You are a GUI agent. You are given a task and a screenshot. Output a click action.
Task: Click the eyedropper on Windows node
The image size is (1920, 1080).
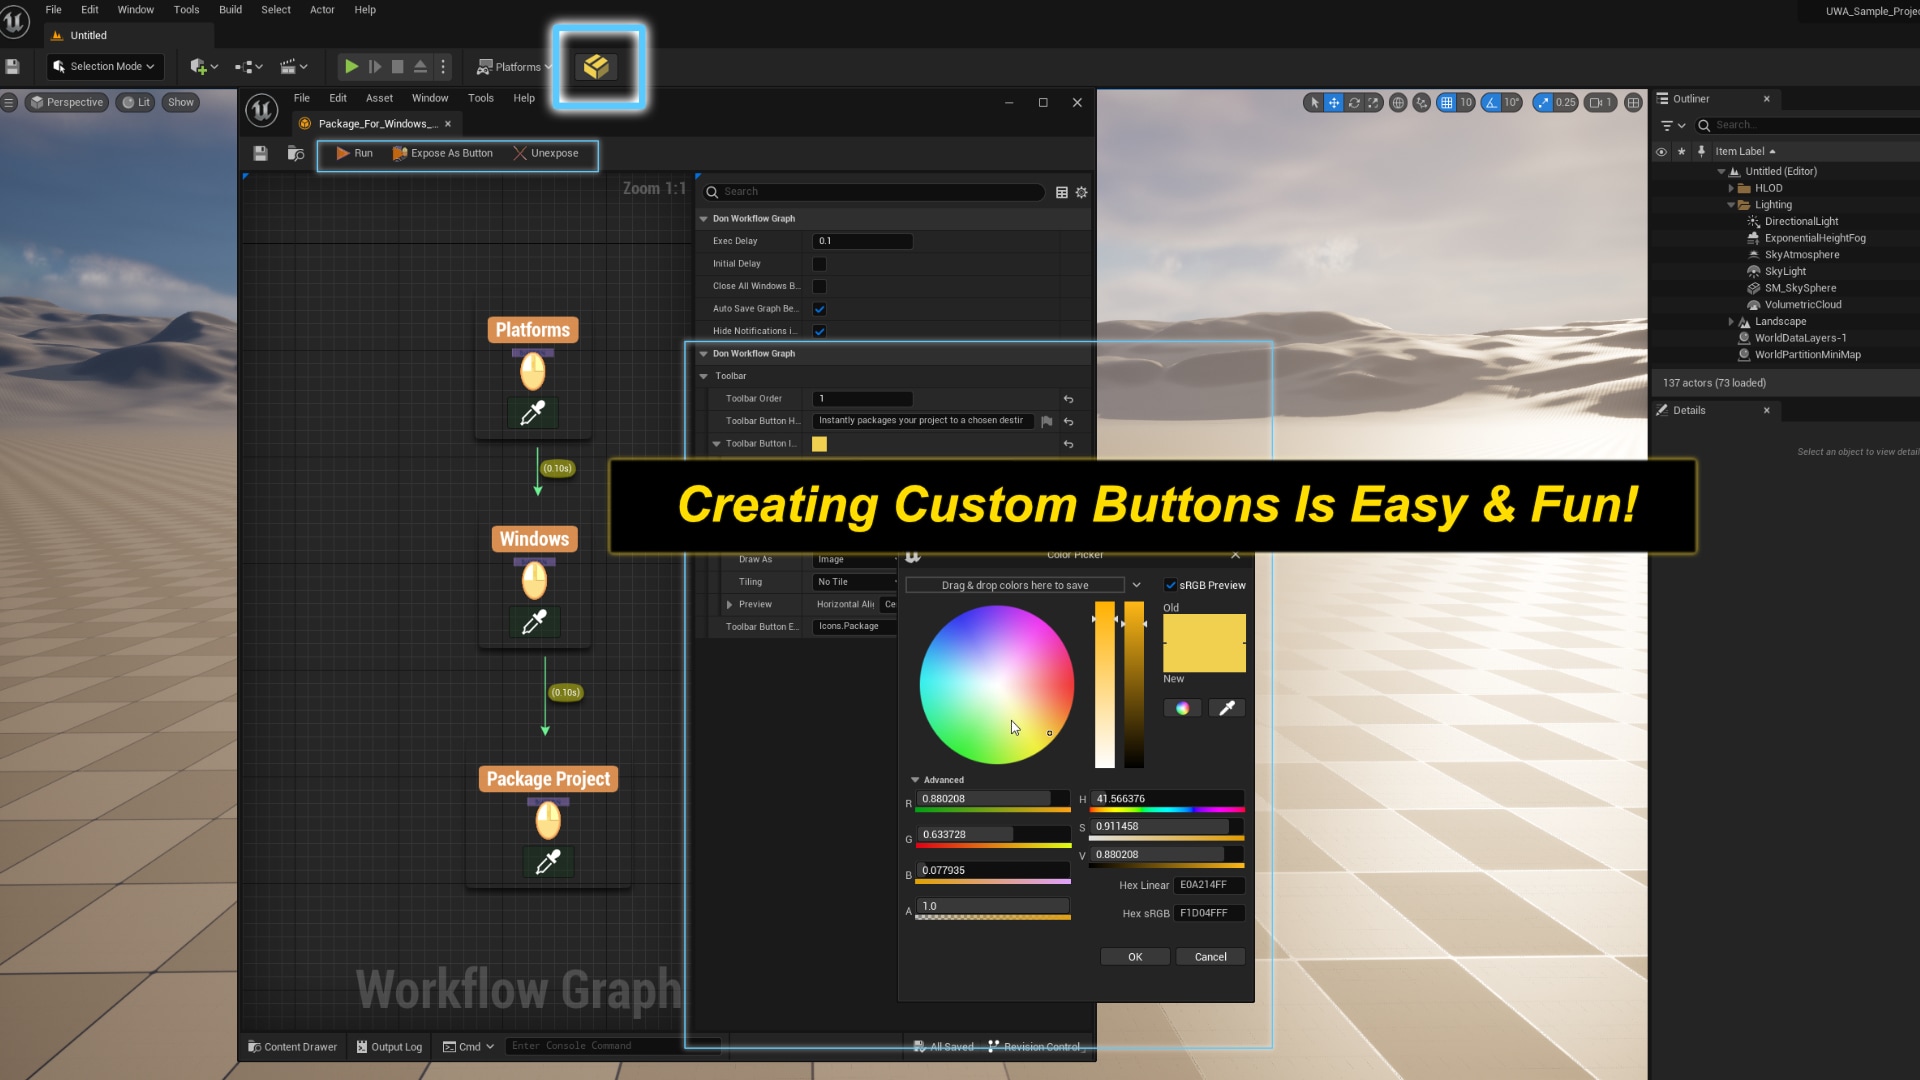(x=534, y=622)
